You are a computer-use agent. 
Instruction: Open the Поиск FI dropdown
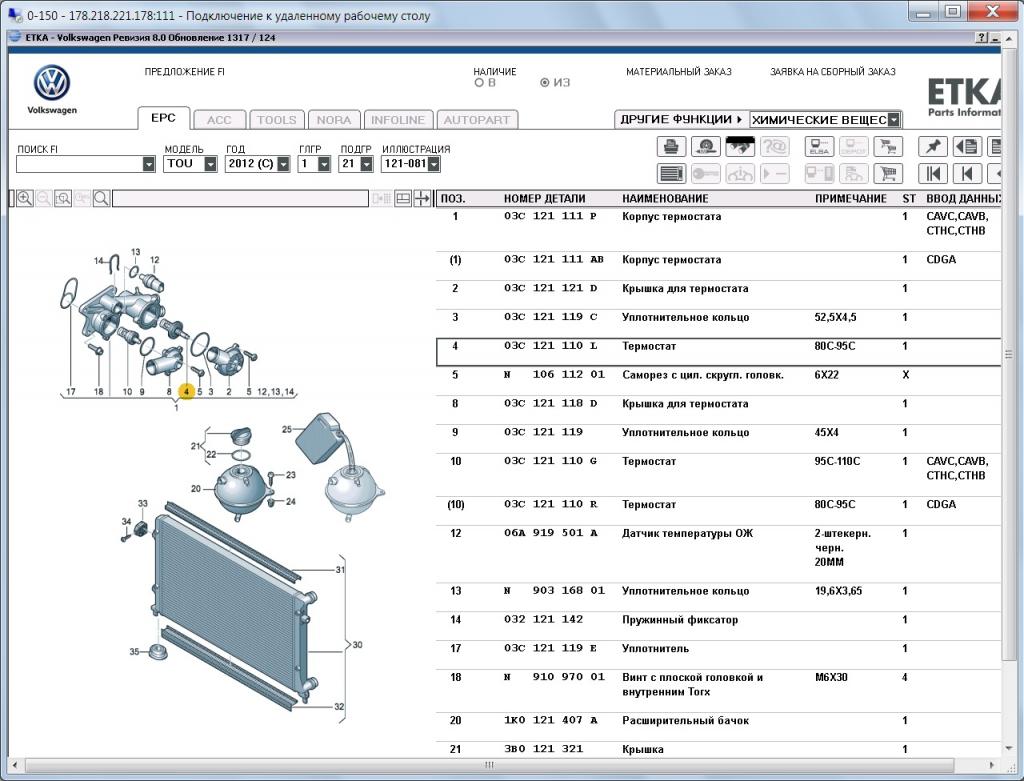149,164
